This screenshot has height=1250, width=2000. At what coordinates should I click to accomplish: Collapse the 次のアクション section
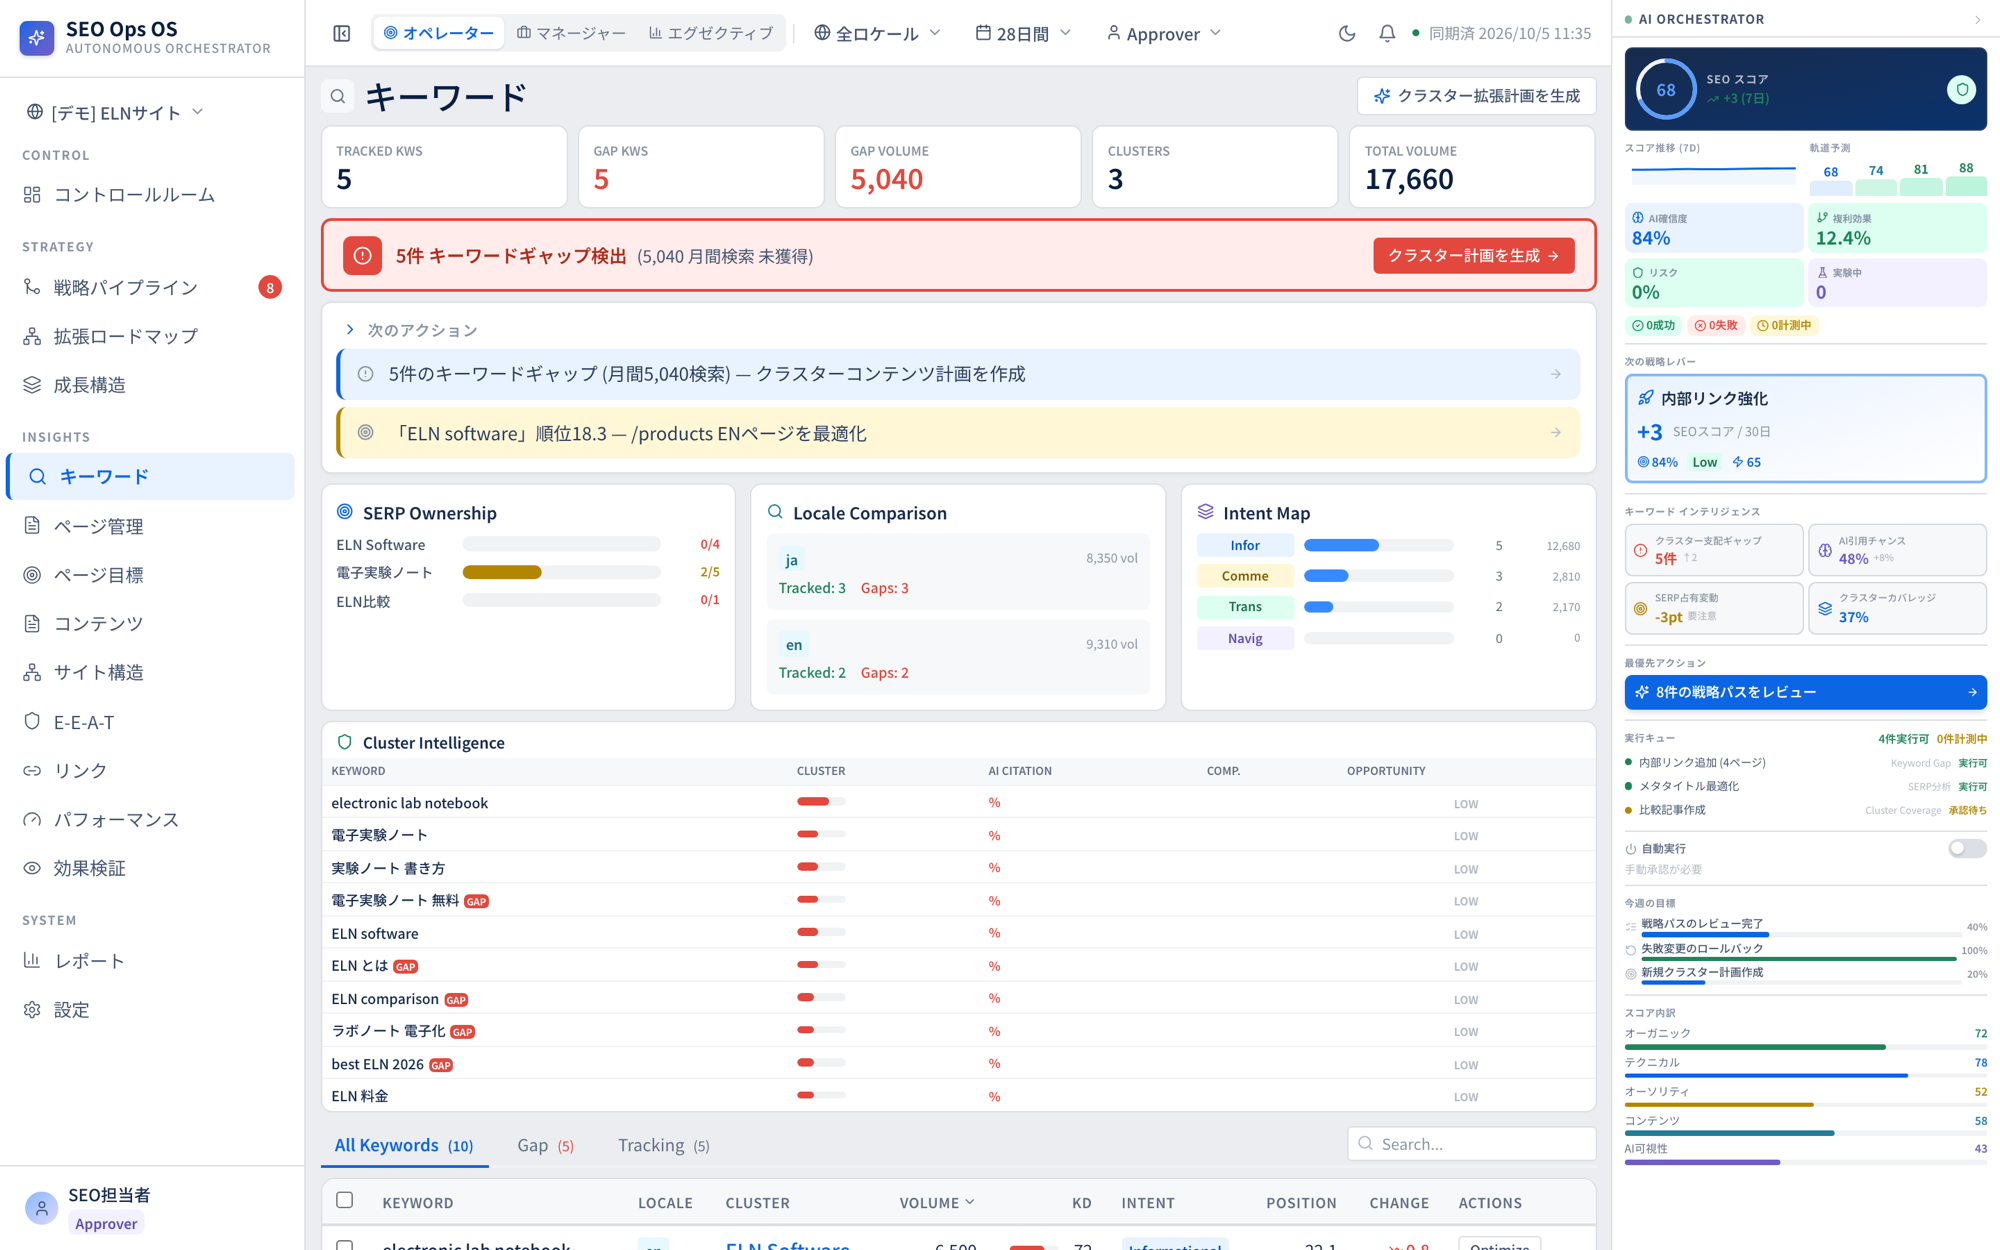tap(350, 329)
